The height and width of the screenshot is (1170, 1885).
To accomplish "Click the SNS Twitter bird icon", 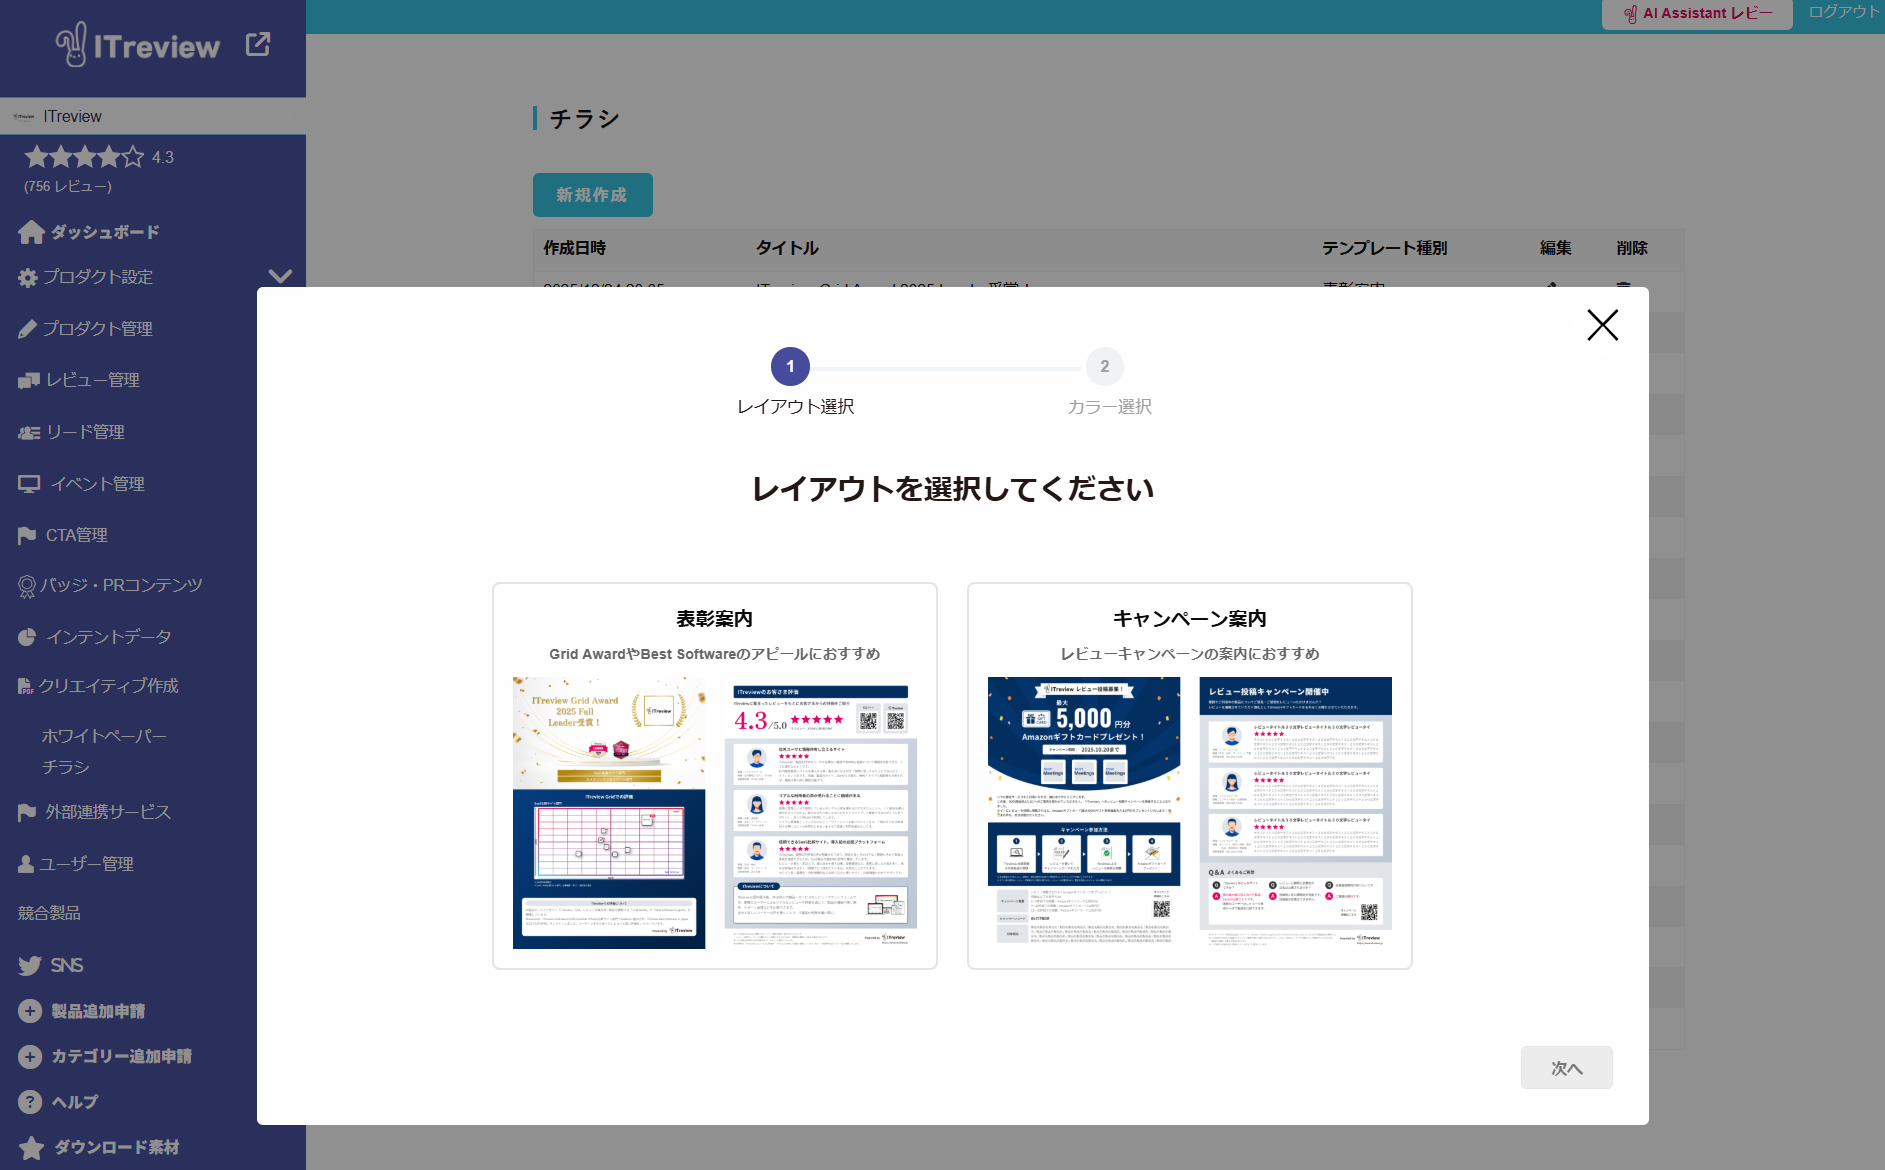I will click(29, 965).
